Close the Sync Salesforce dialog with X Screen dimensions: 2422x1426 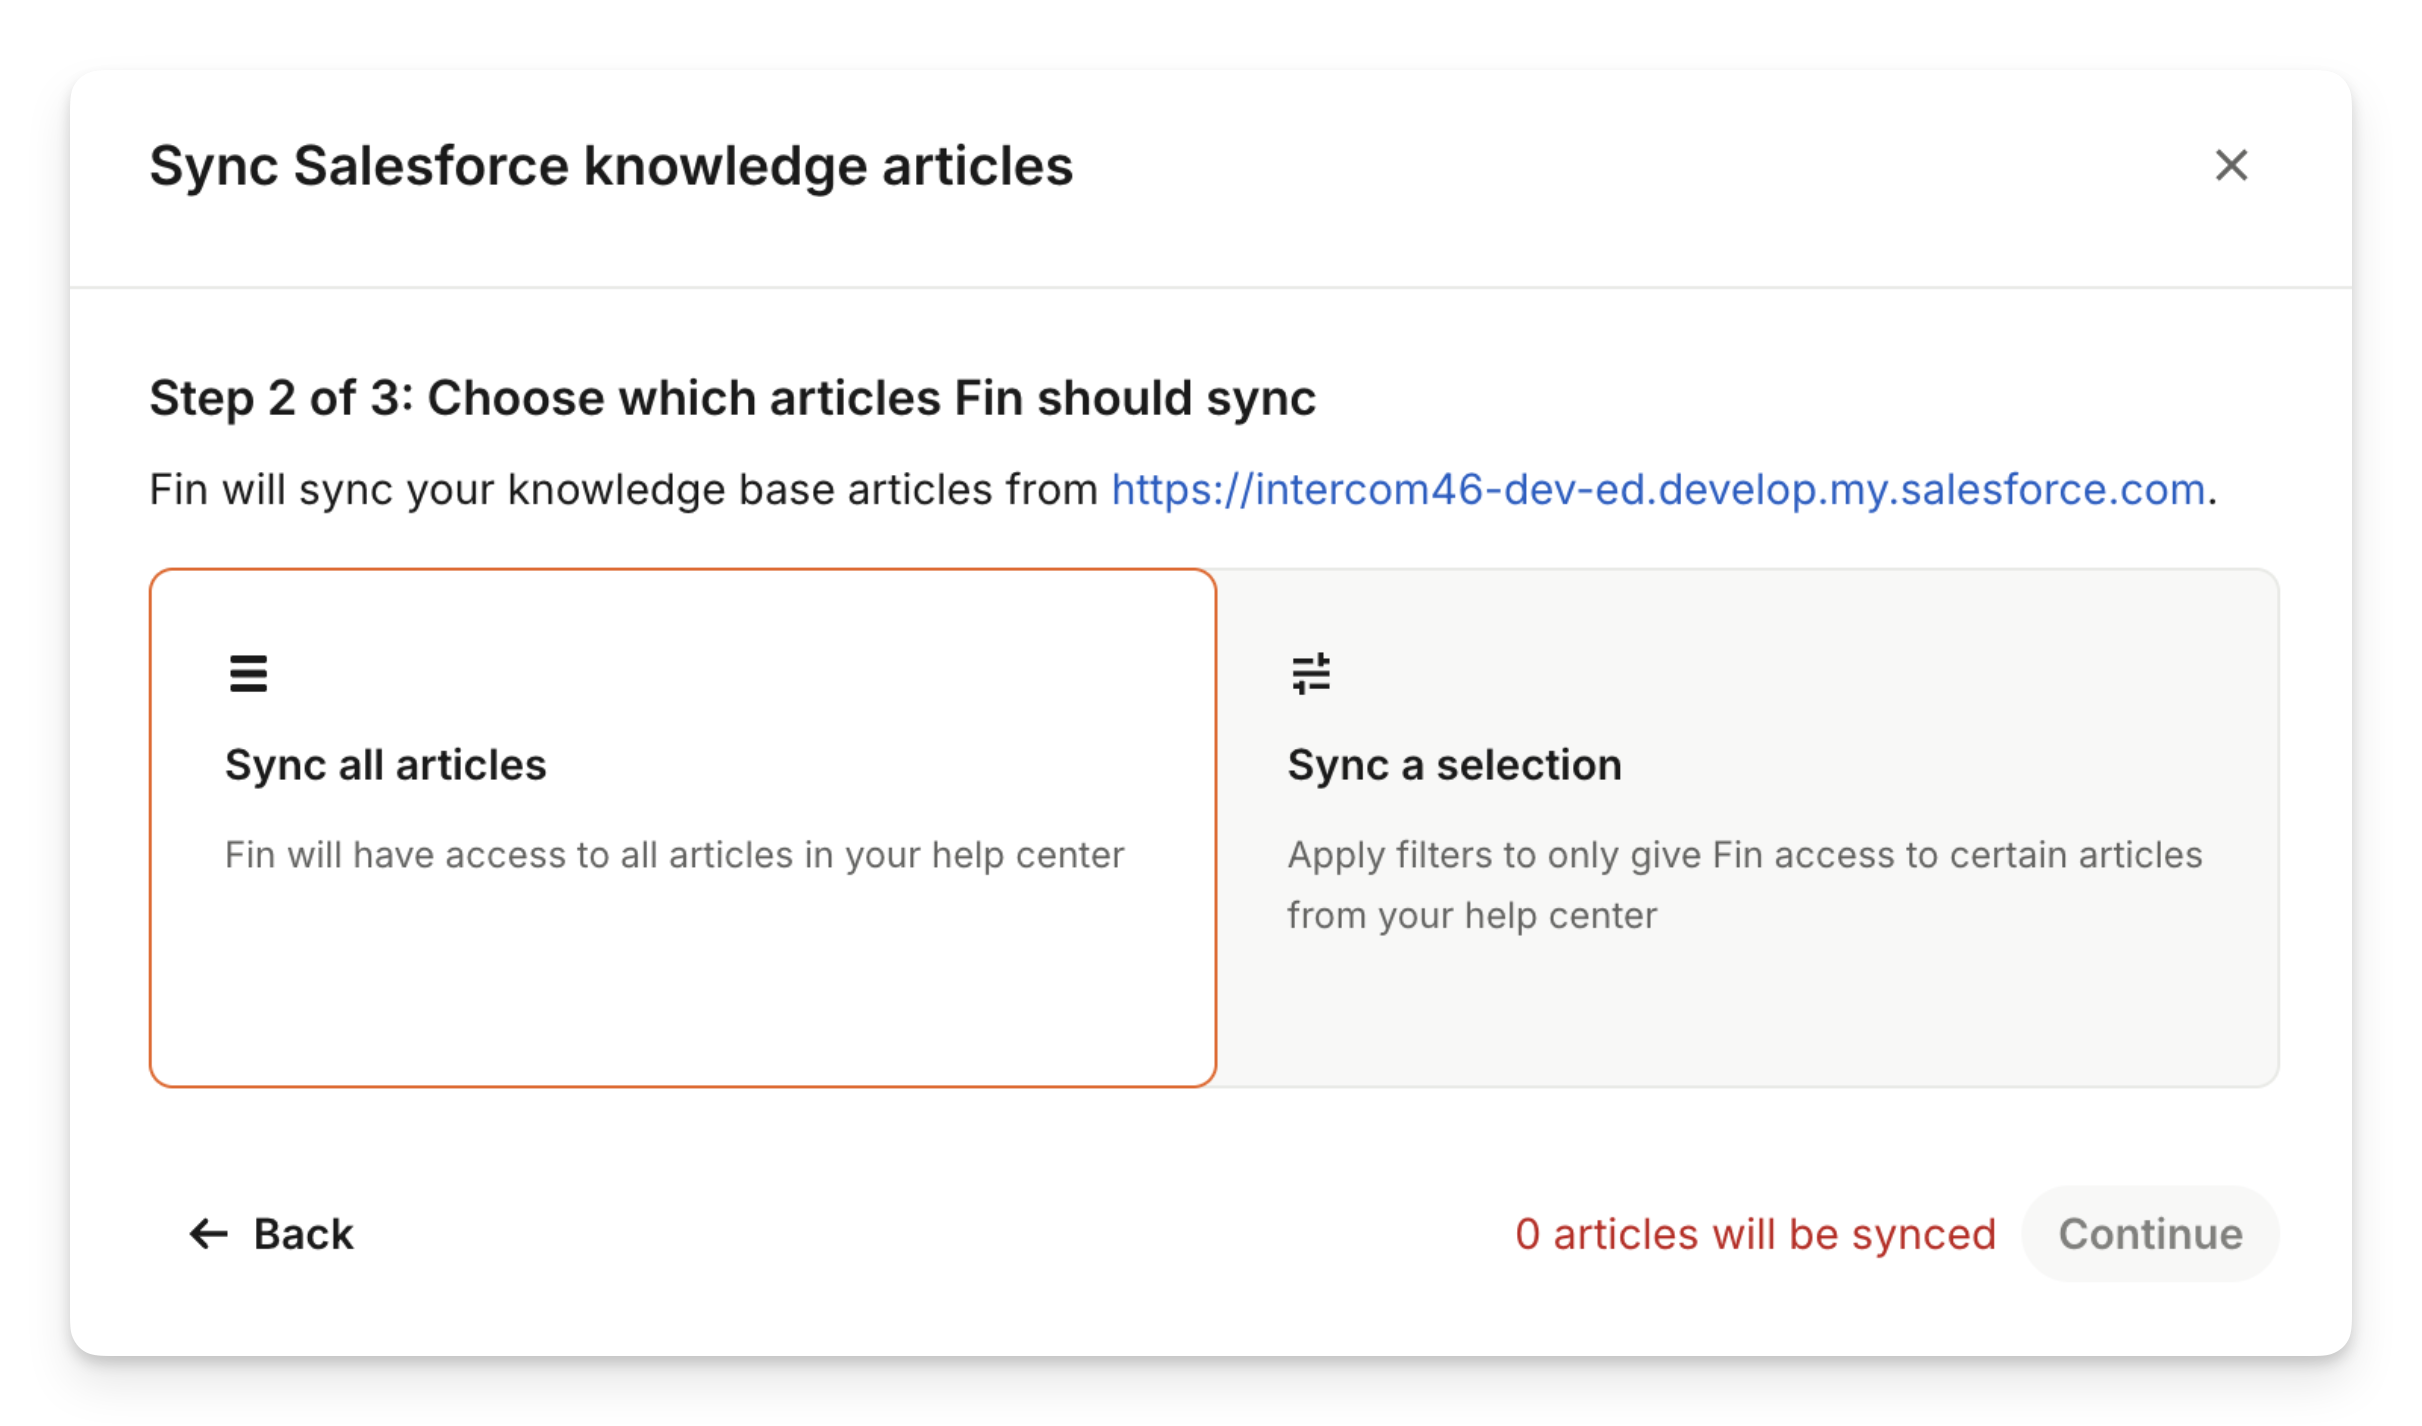click(2231, 165)
